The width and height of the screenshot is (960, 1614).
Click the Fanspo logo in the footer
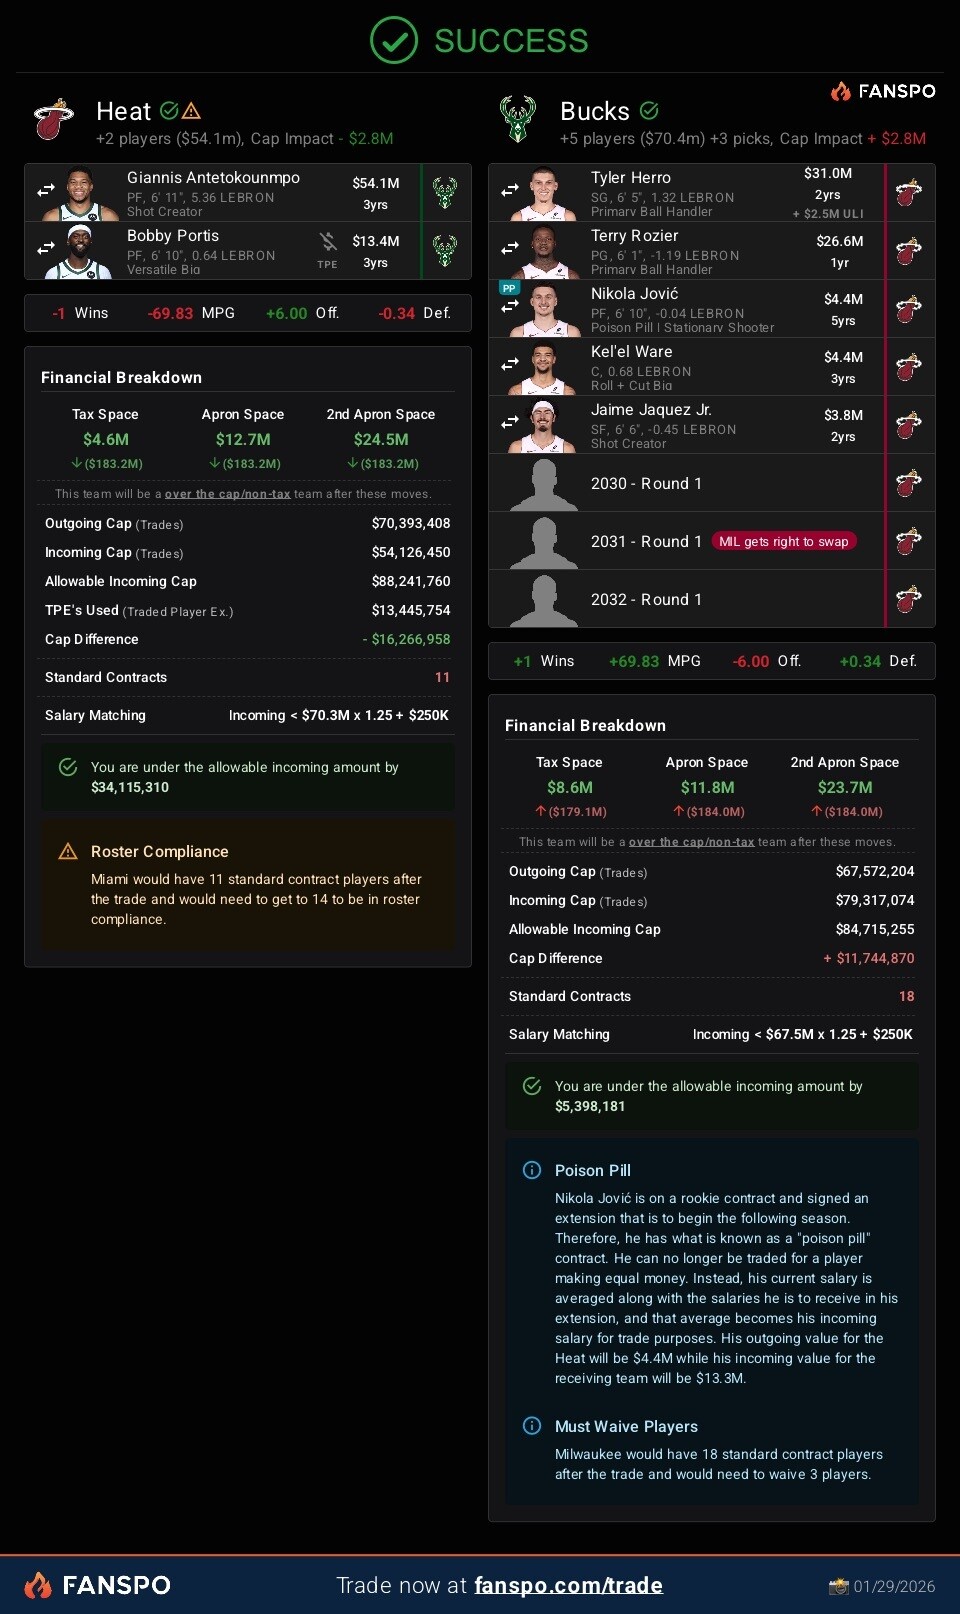97,1585
